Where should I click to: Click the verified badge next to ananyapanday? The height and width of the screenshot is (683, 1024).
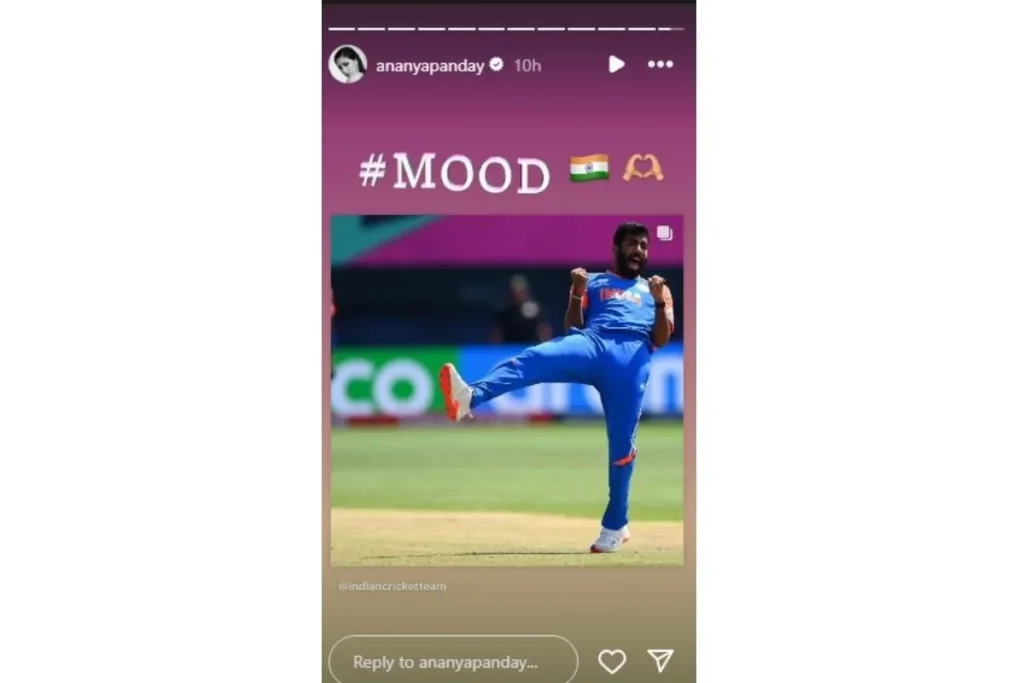click(x=496, y=64)
